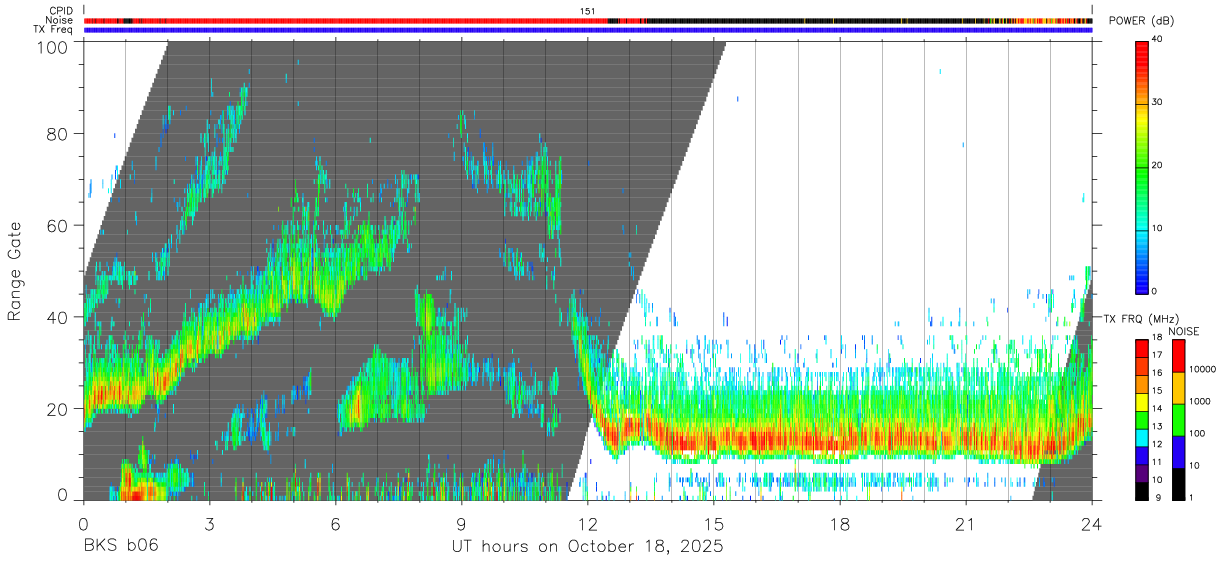Click y-axis tick label 20
The image size is (1228, 567).
(58, 409)
